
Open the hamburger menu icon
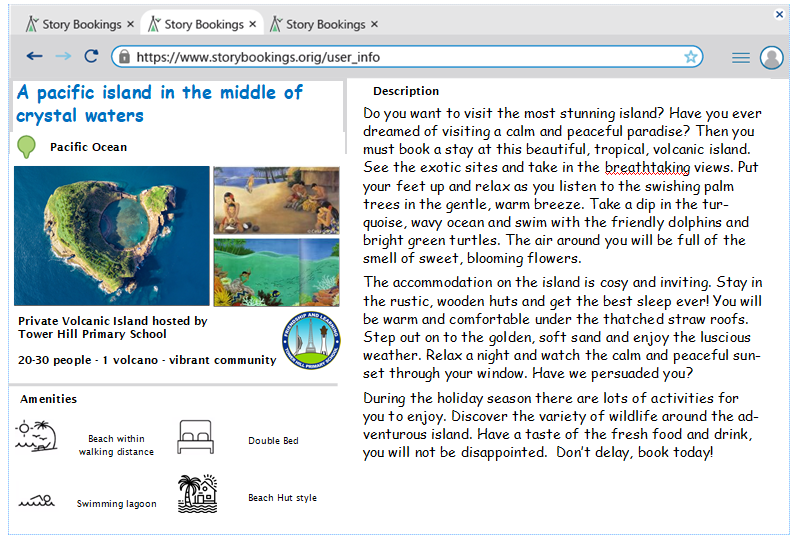(x=741, y=58)
